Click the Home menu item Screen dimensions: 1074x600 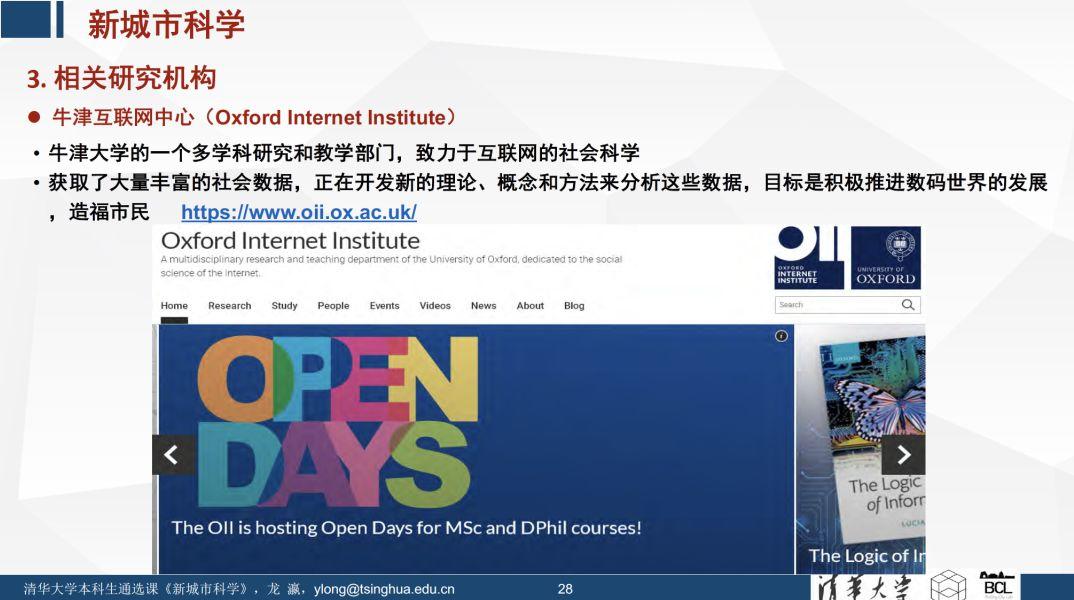(x=174, y=305)
